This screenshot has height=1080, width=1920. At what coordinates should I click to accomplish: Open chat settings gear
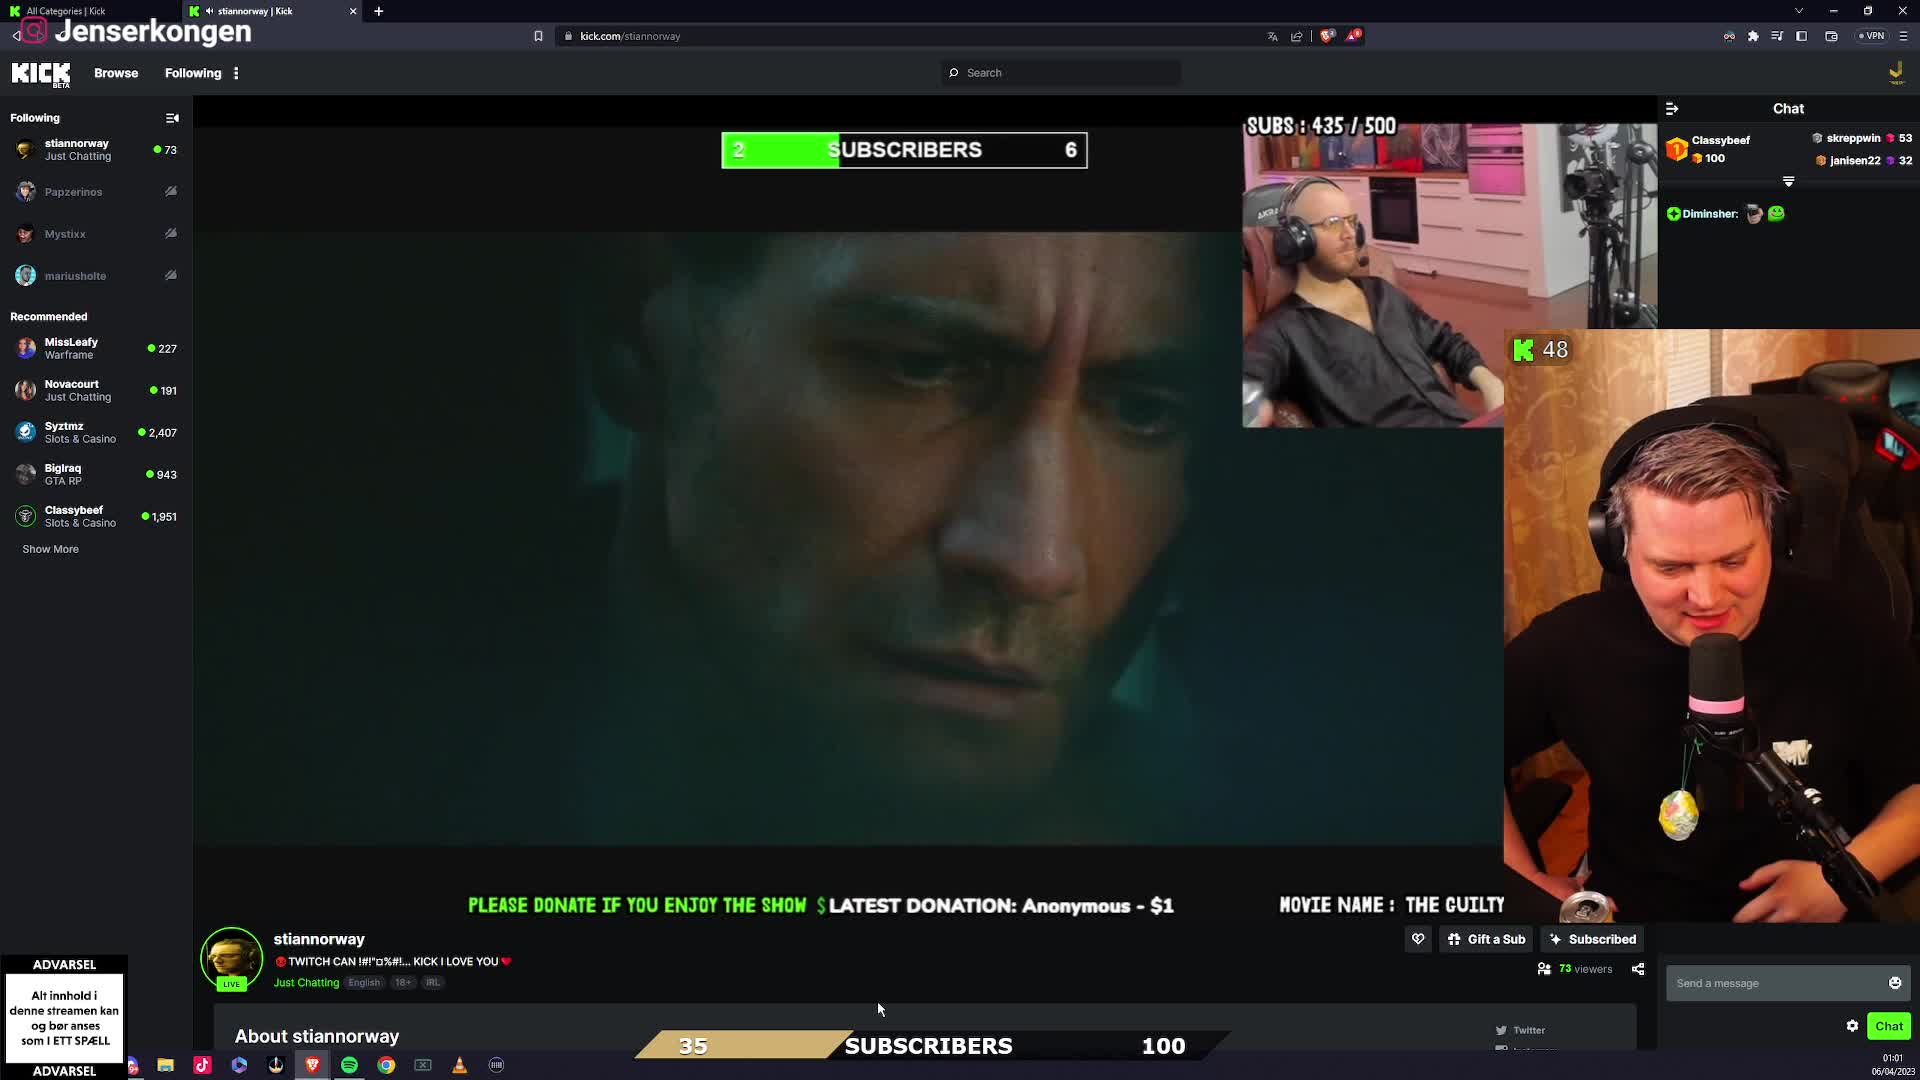(x=1852, y=1026)
